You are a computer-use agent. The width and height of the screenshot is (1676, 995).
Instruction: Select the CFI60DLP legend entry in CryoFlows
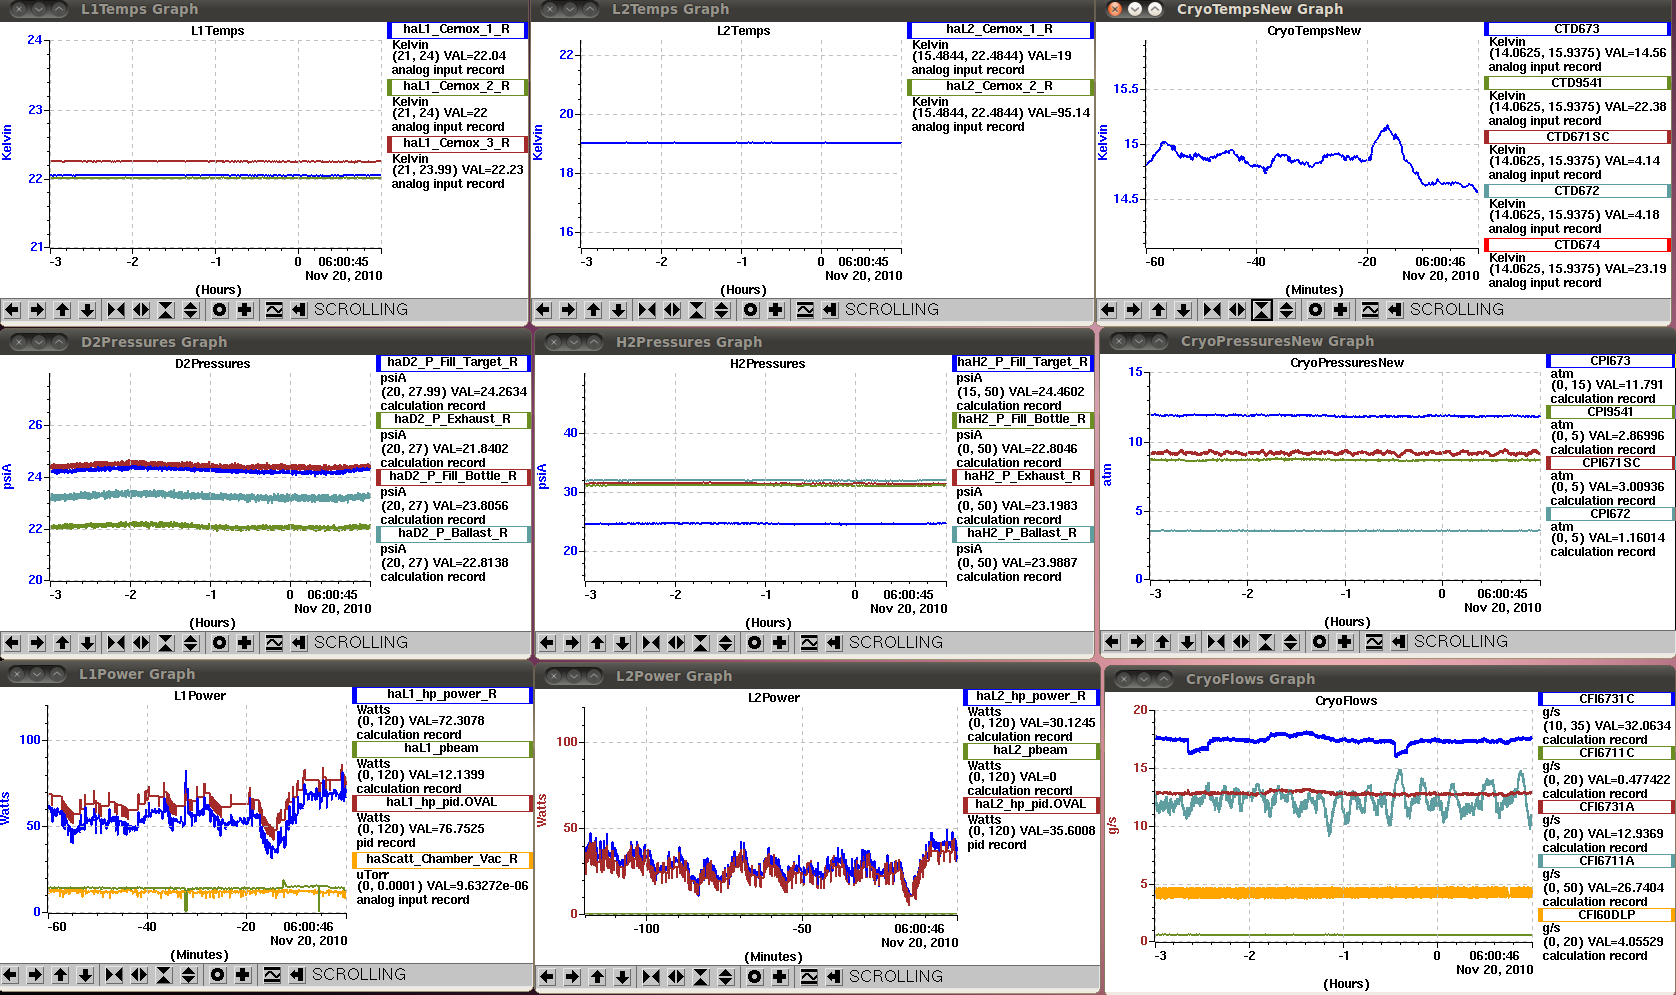coord(1607,915)
